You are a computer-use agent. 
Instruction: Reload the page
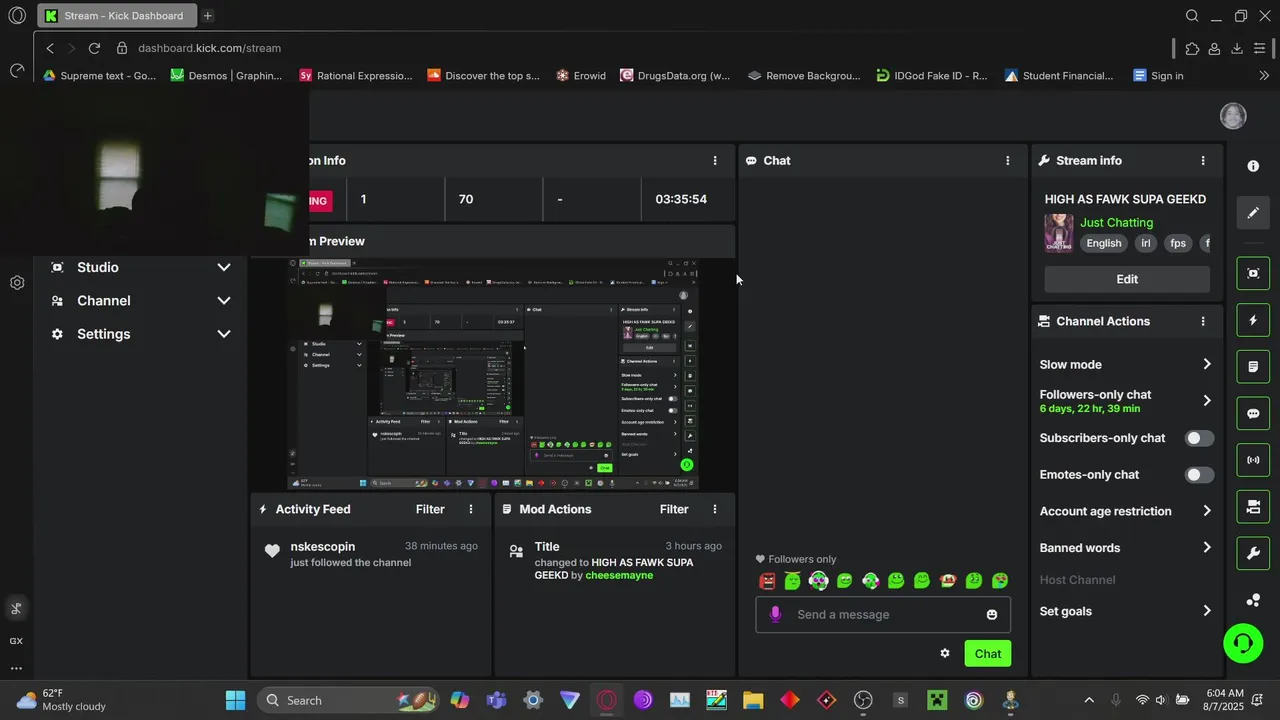coord(94,48)
